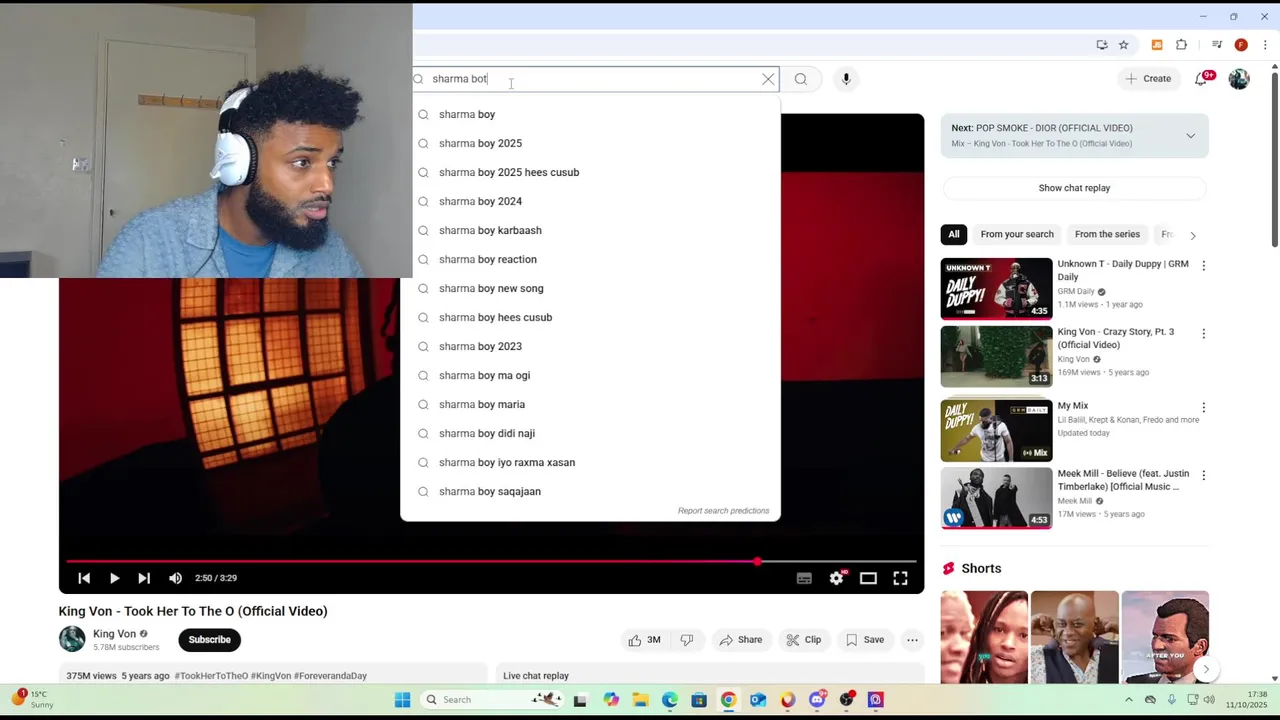Mute the video volume speaker icon

click(x=175, y=578)
